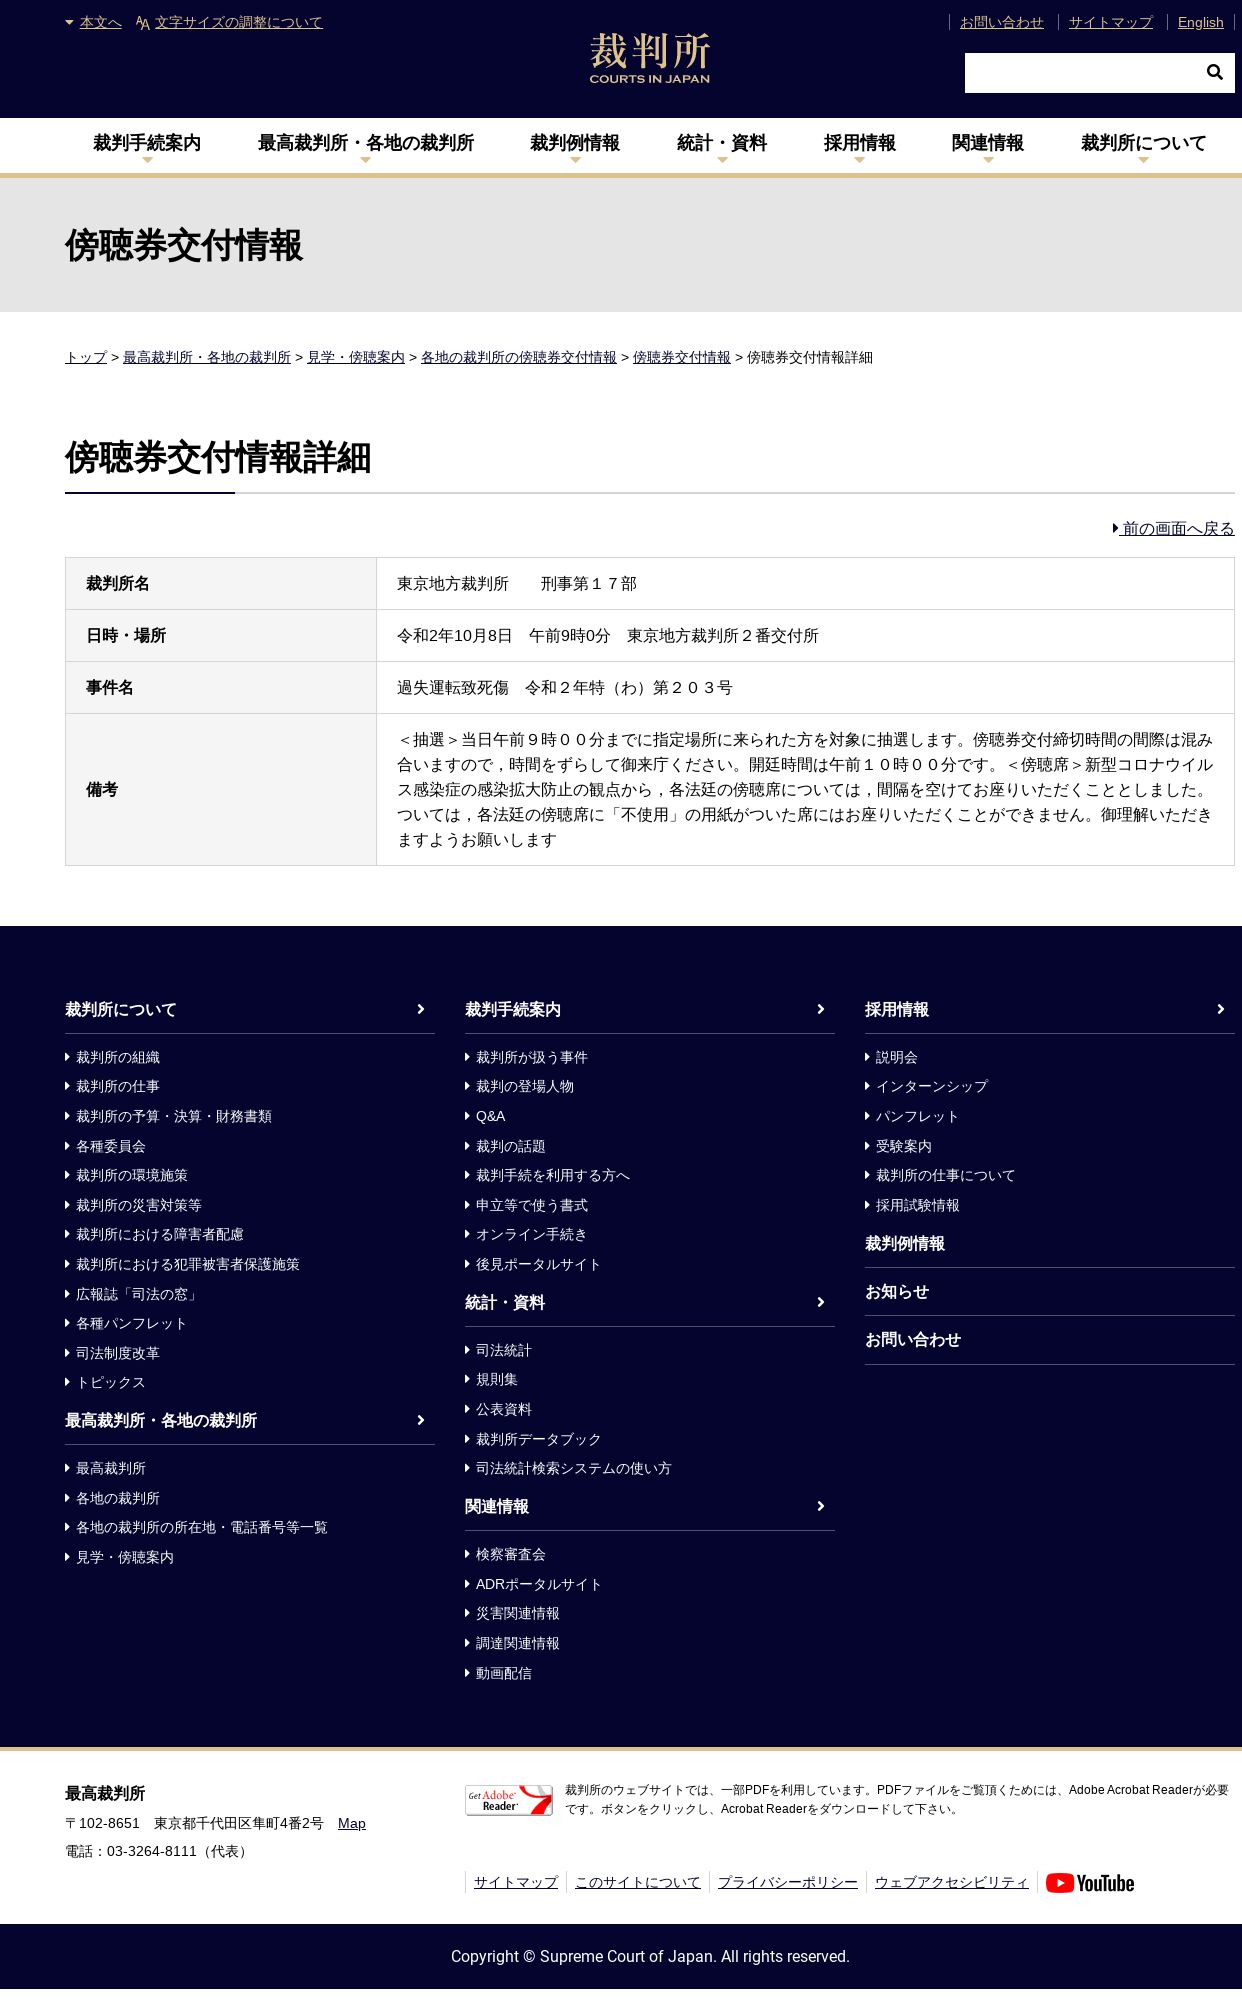Open 各地の裁判所の所在地・電話番号等一覧 link
Viewport: 1242px width, 2000px height.
tap(202, 1527)
